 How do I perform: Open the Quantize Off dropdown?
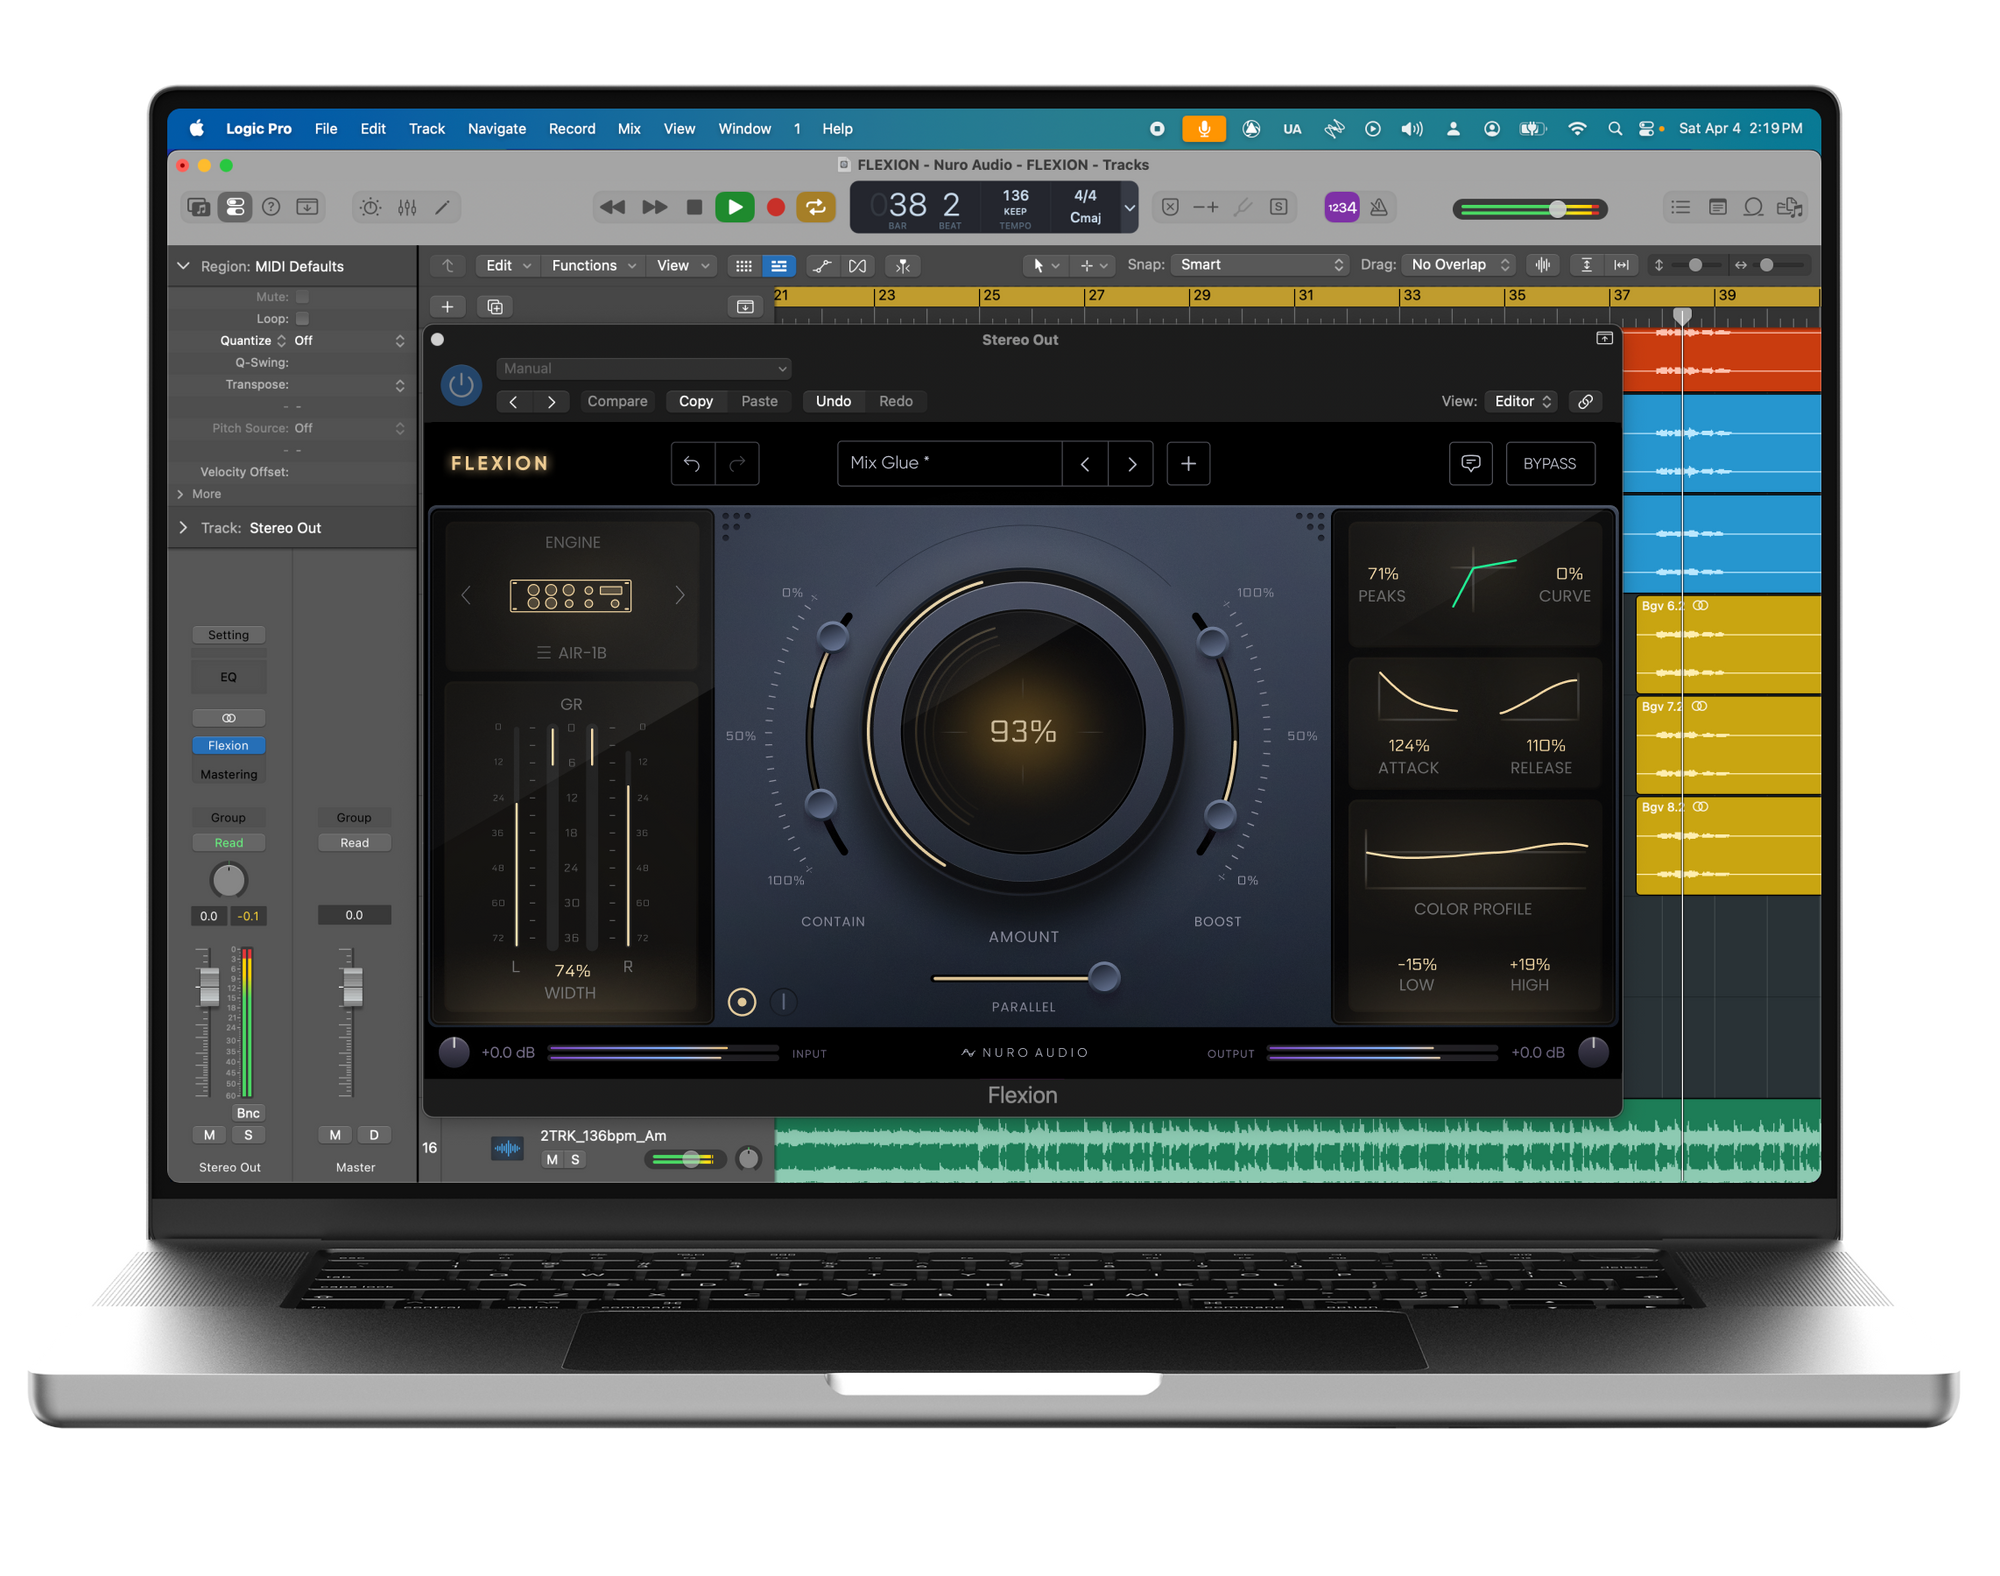coord(349,341)
